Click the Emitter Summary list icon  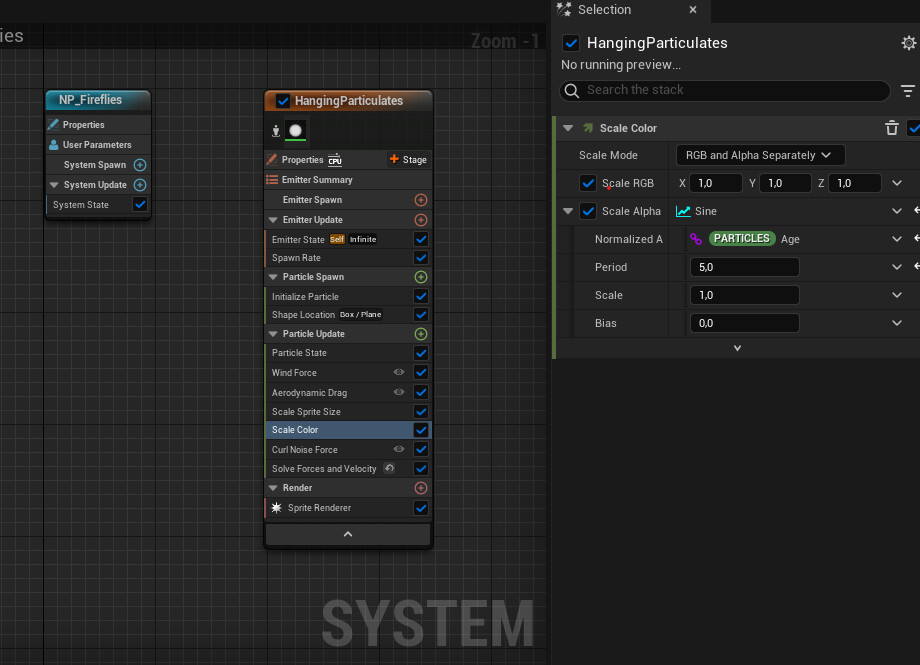[272, 180]
